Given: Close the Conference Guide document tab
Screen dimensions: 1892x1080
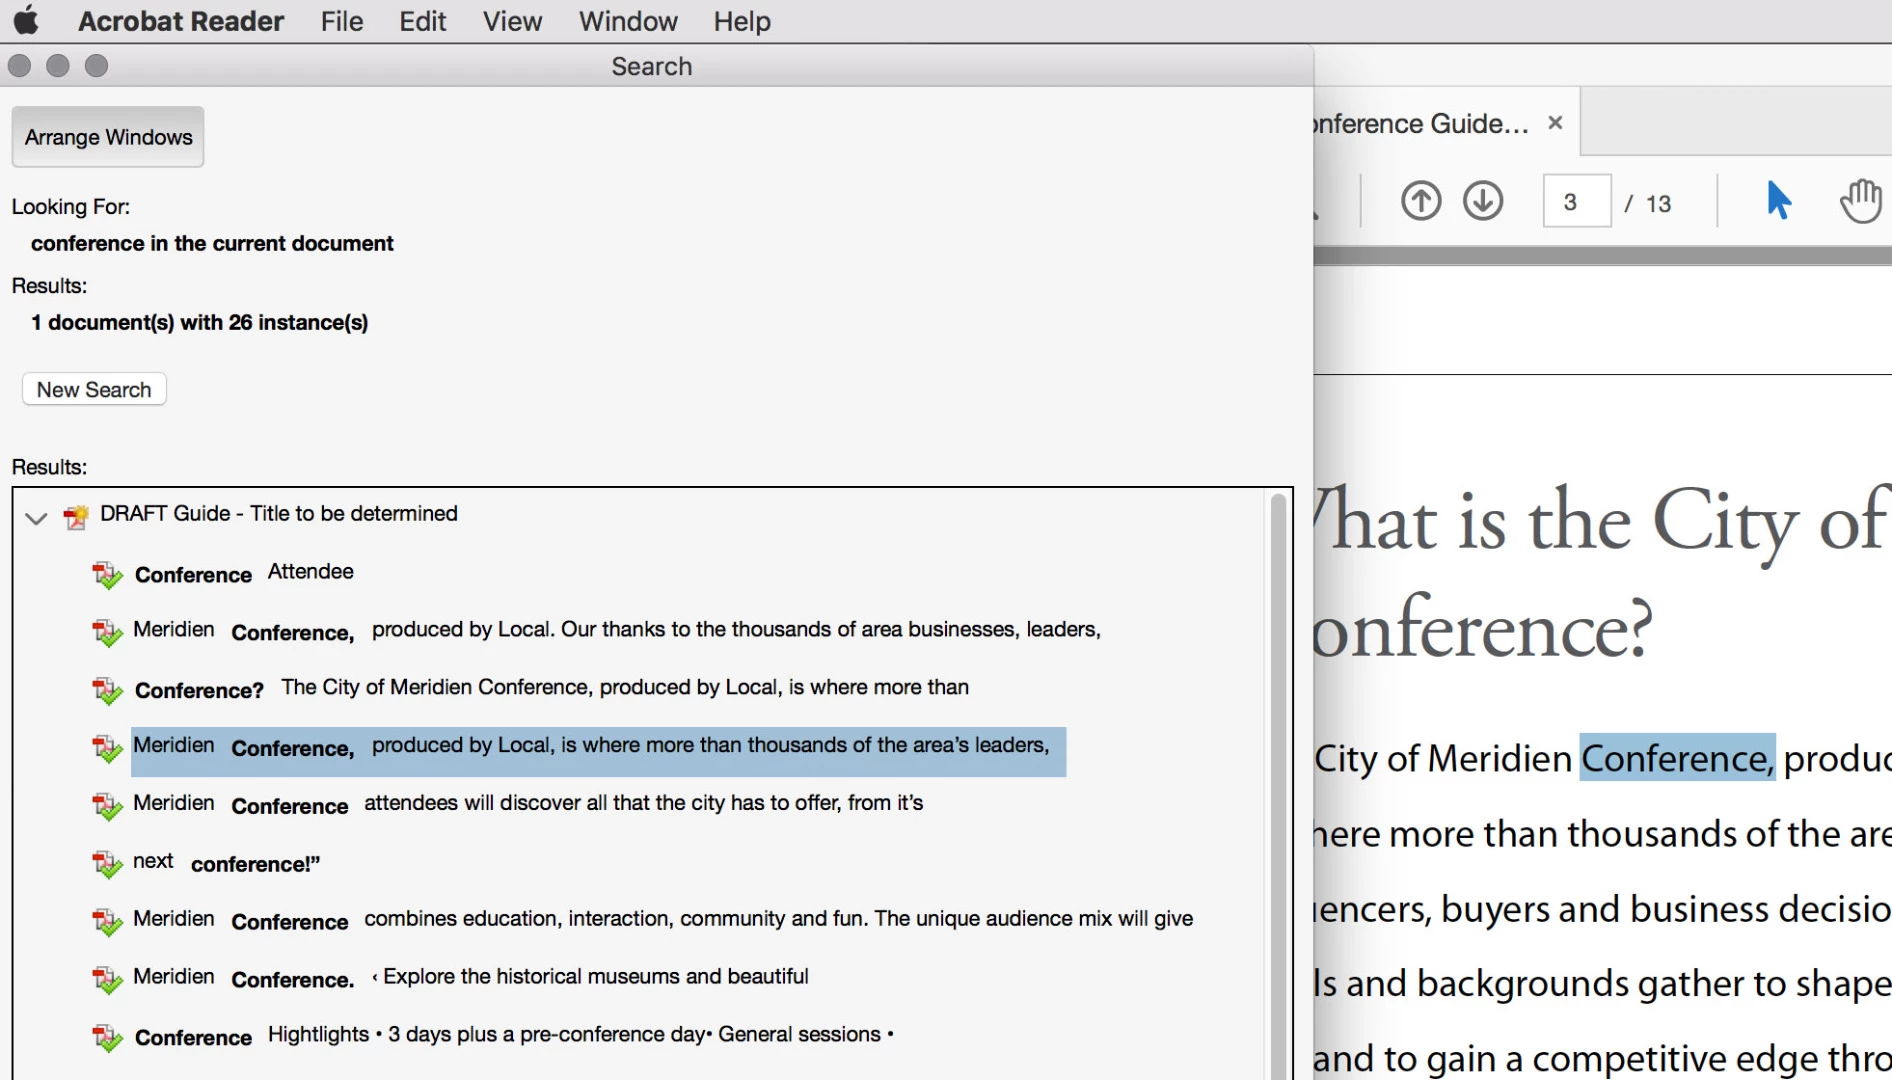Looking at the screenshot, I should pos(1555,123).
